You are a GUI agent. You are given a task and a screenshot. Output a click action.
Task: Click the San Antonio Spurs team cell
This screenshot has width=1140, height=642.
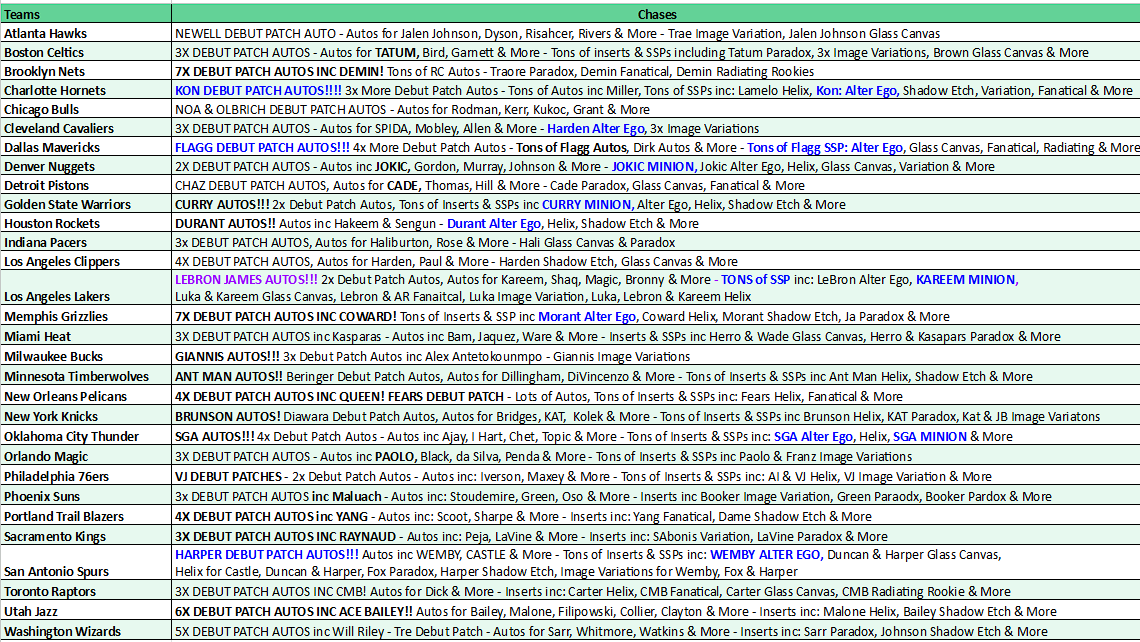point(86,563)
